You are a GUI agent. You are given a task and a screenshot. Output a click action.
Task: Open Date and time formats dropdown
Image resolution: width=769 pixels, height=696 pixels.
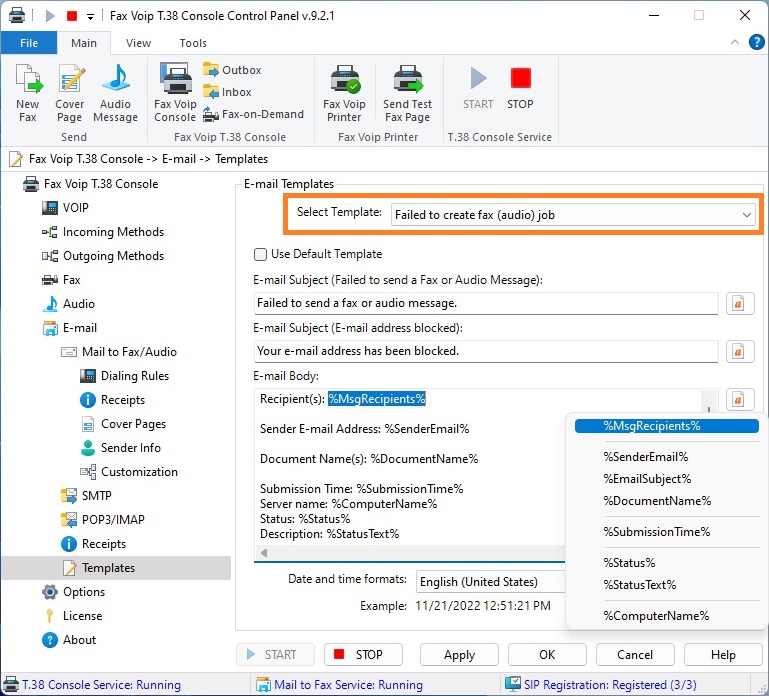(x=490, y=582)
